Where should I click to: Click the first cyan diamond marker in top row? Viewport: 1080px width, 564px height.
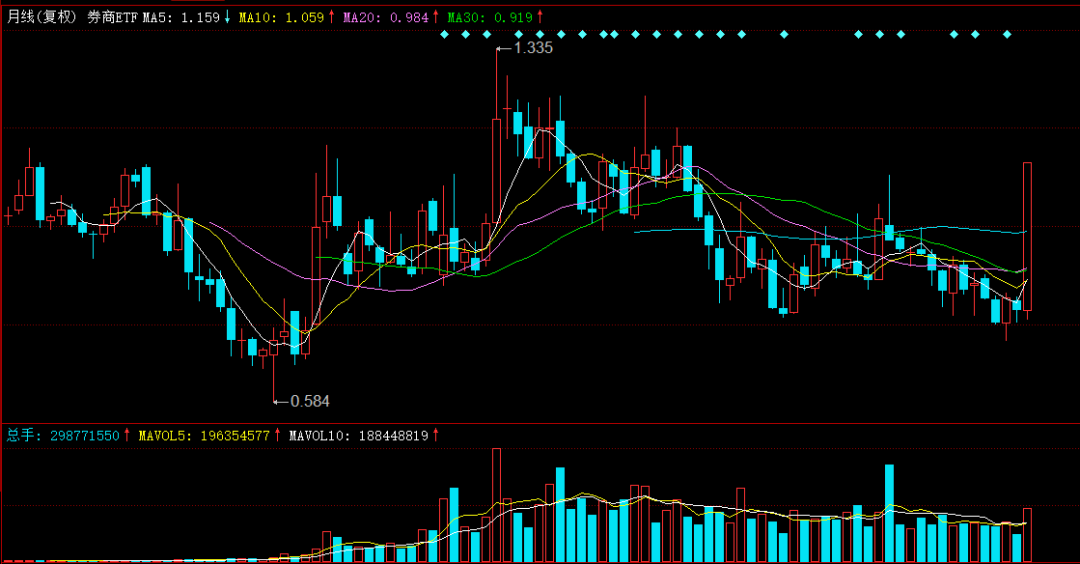click(444, 34)
